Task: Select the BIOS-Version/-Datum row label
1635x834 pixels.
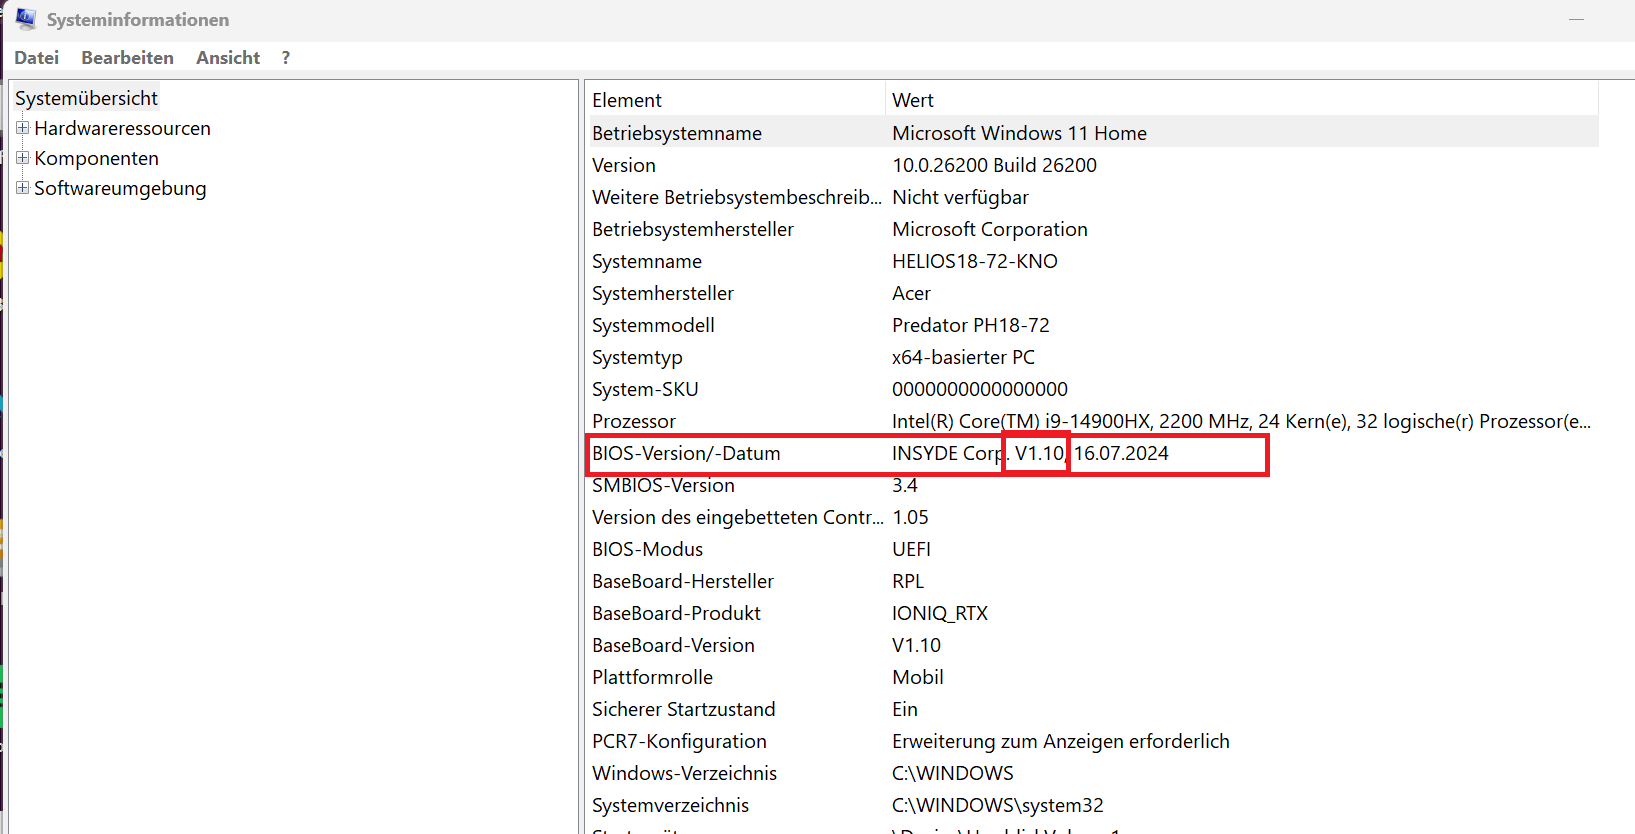Action: [686, 453]
